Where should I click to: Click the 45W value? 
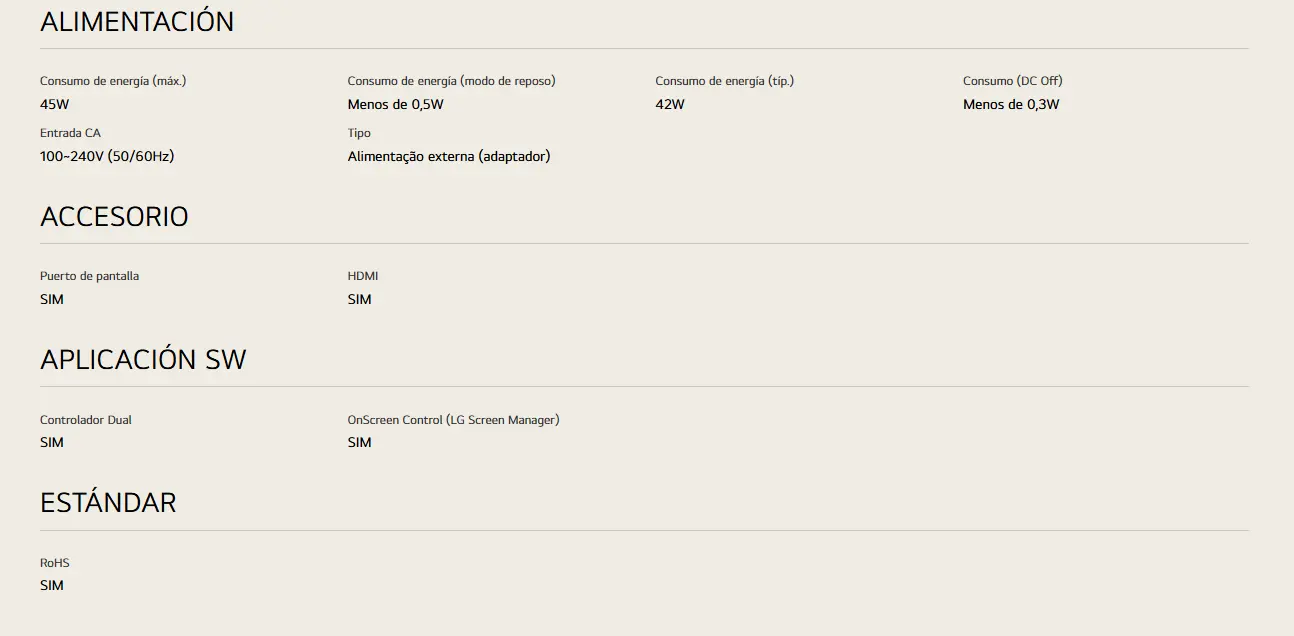[x=55, y=104]
